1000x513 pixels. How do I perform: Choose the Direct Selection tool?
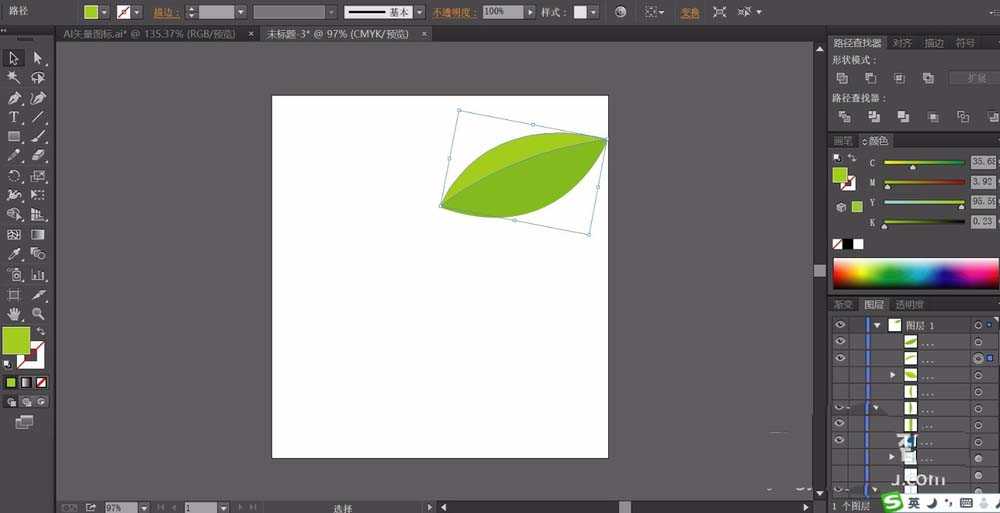pos(38,59)
